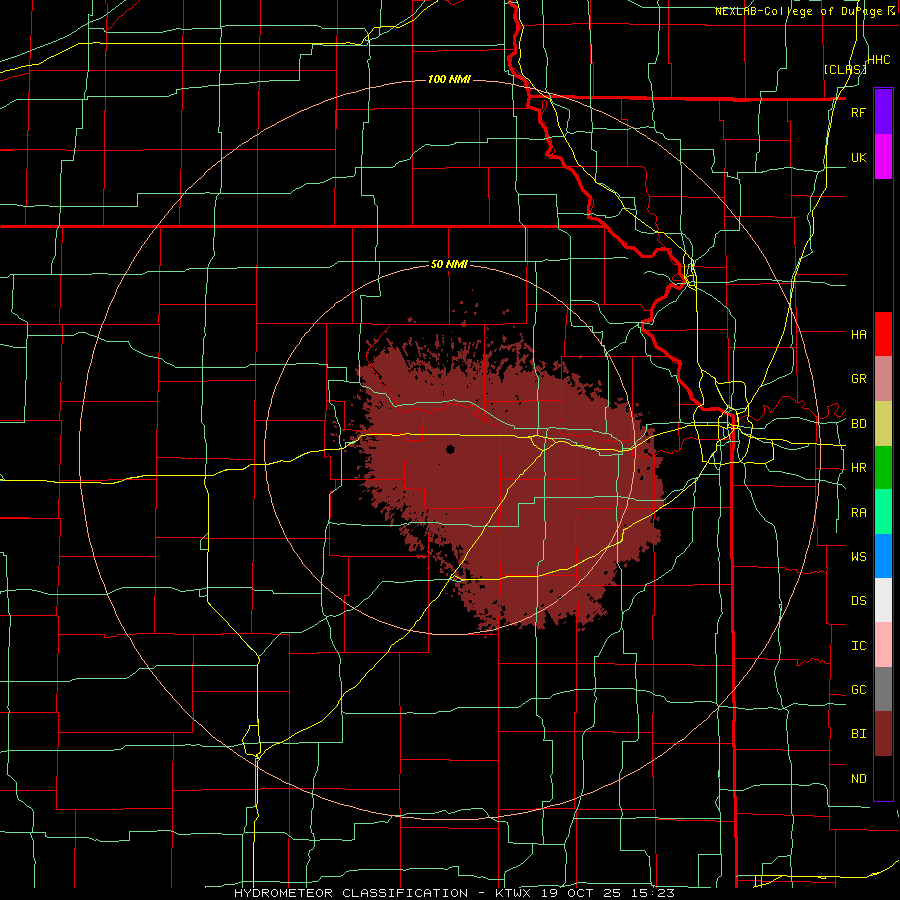Image resolution: width=900 pixels, height=900 pixels.
Task: Click the "ND" legend label
Action: point(858,779)
